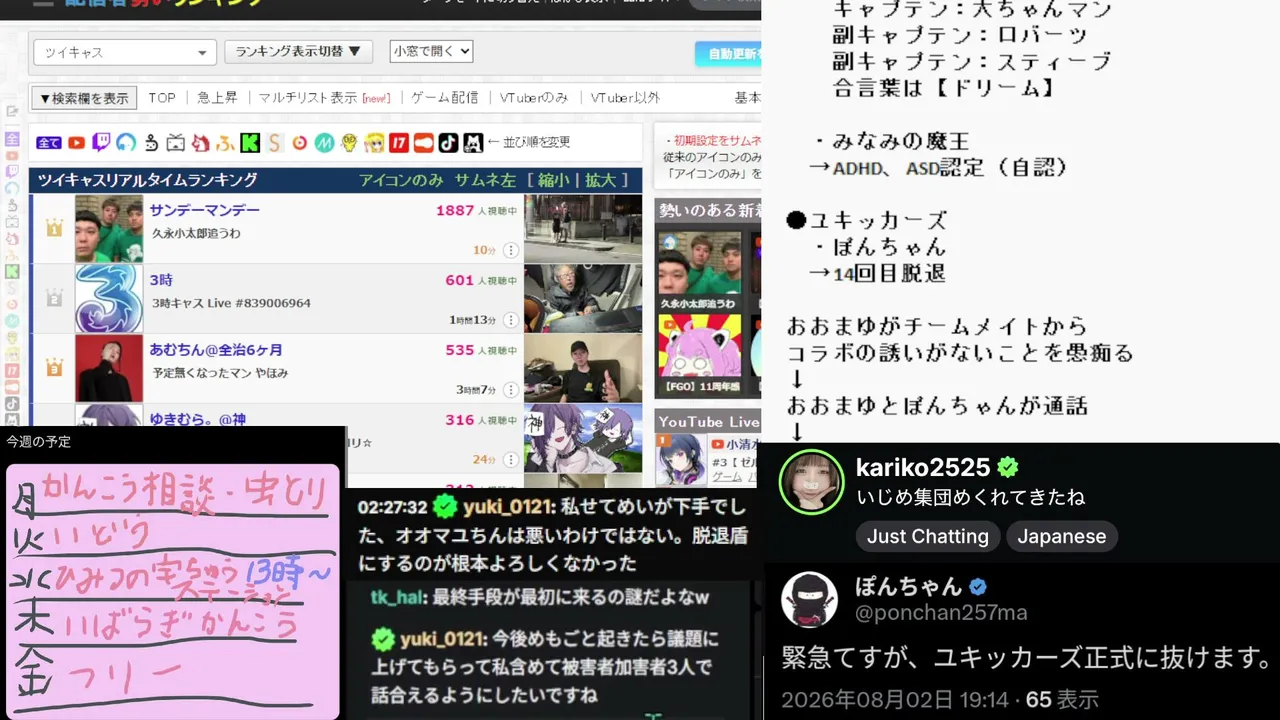This screenshot has width=1280, height=720.
Task: Open サンデーマンデー avatar thumbnail
Action: pos(109,229)
